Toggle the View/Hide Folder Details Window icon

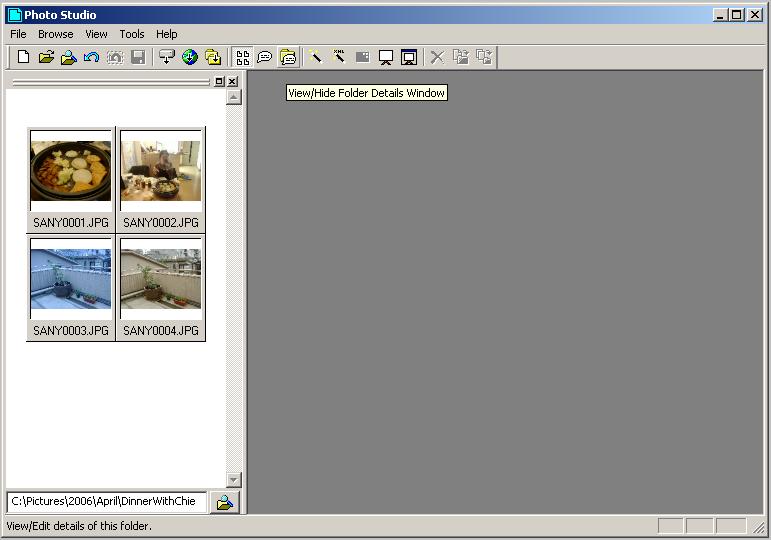(288, 57)
